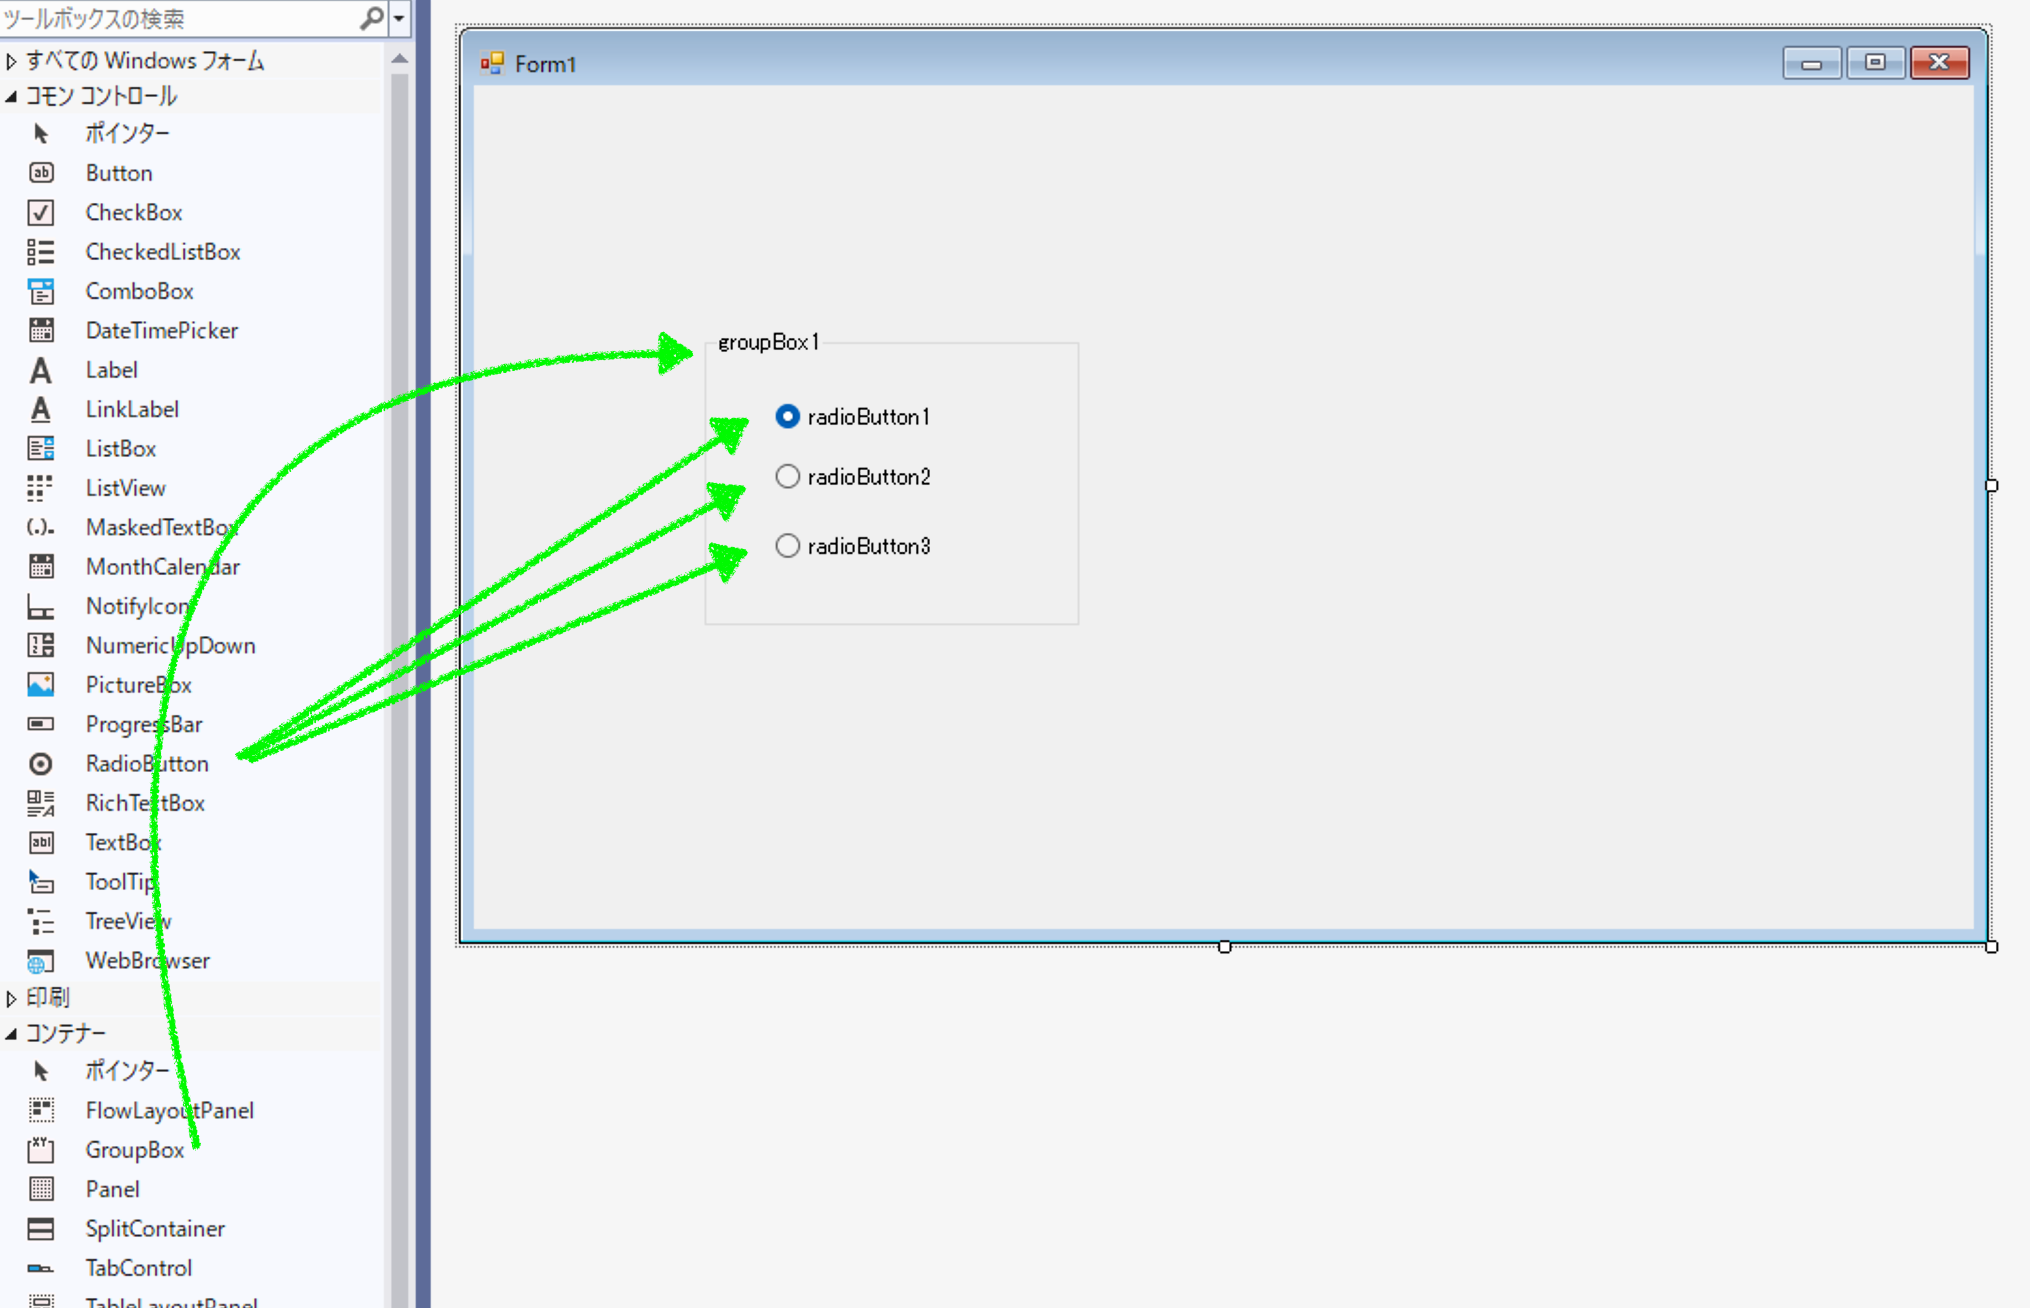
Task: Select the DateTimePicker calendar icon
Action: (x=41, y=330)
